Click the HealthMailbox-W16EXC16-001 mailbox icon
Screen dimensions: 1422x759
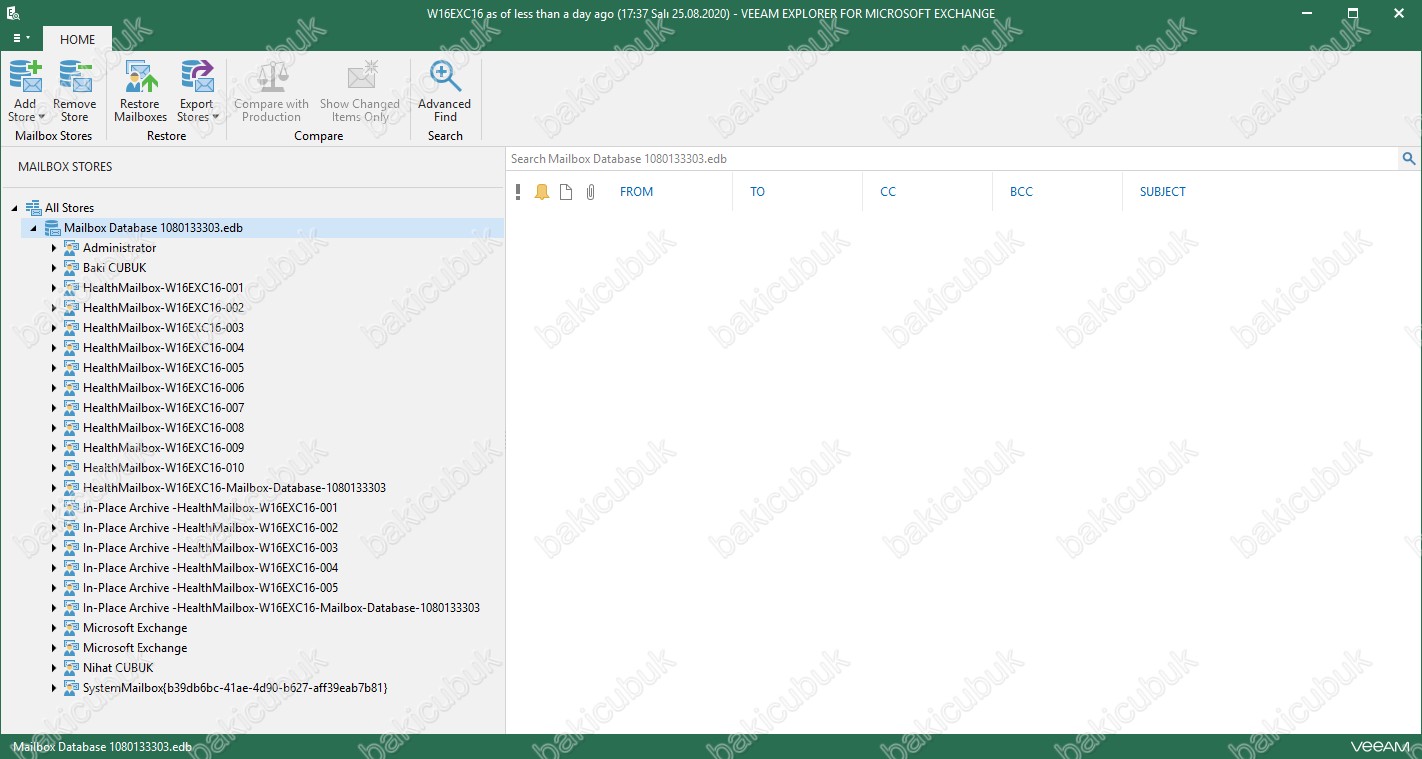tap(71, 288)
